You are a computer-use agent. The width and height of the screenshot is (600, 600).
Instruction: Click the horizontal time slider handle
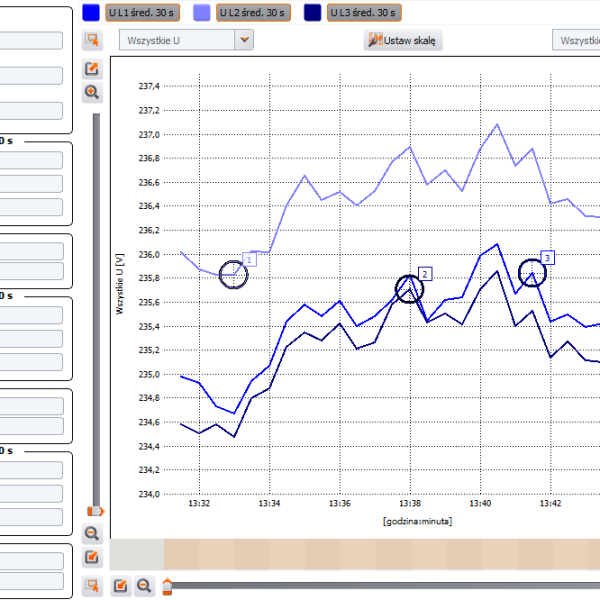tap(167, 585)
